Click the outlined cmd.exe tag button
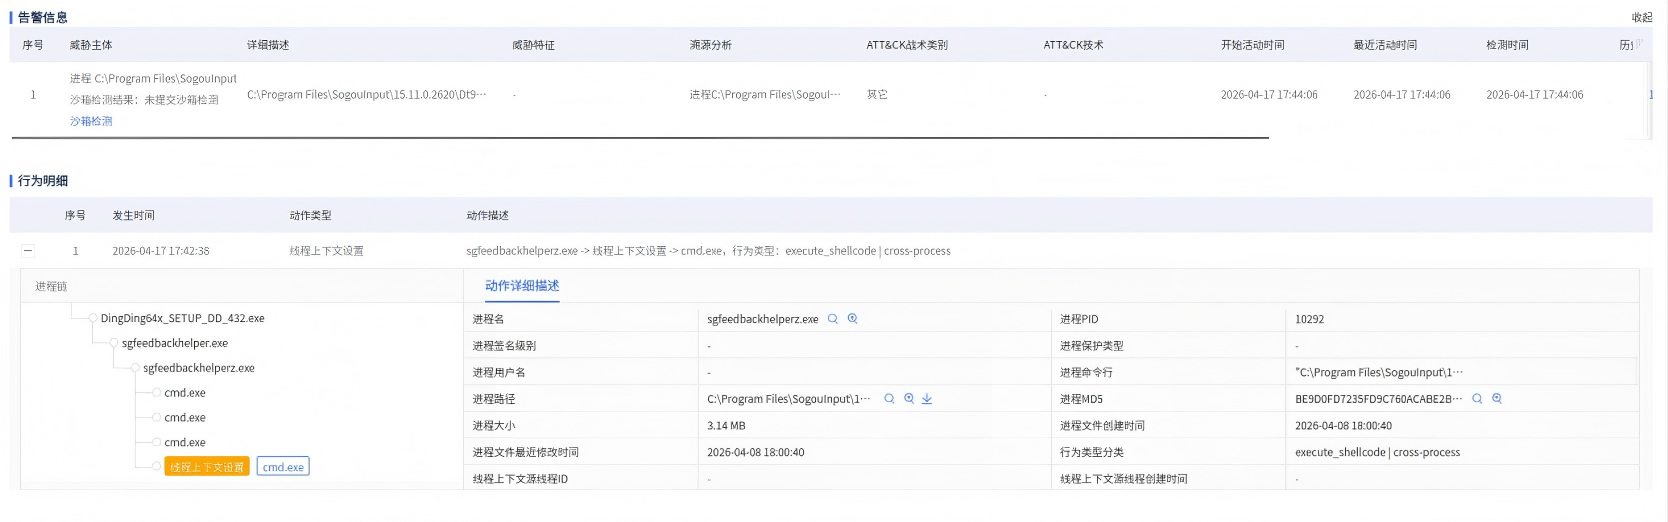1668x522 pixels. point(283,467)
